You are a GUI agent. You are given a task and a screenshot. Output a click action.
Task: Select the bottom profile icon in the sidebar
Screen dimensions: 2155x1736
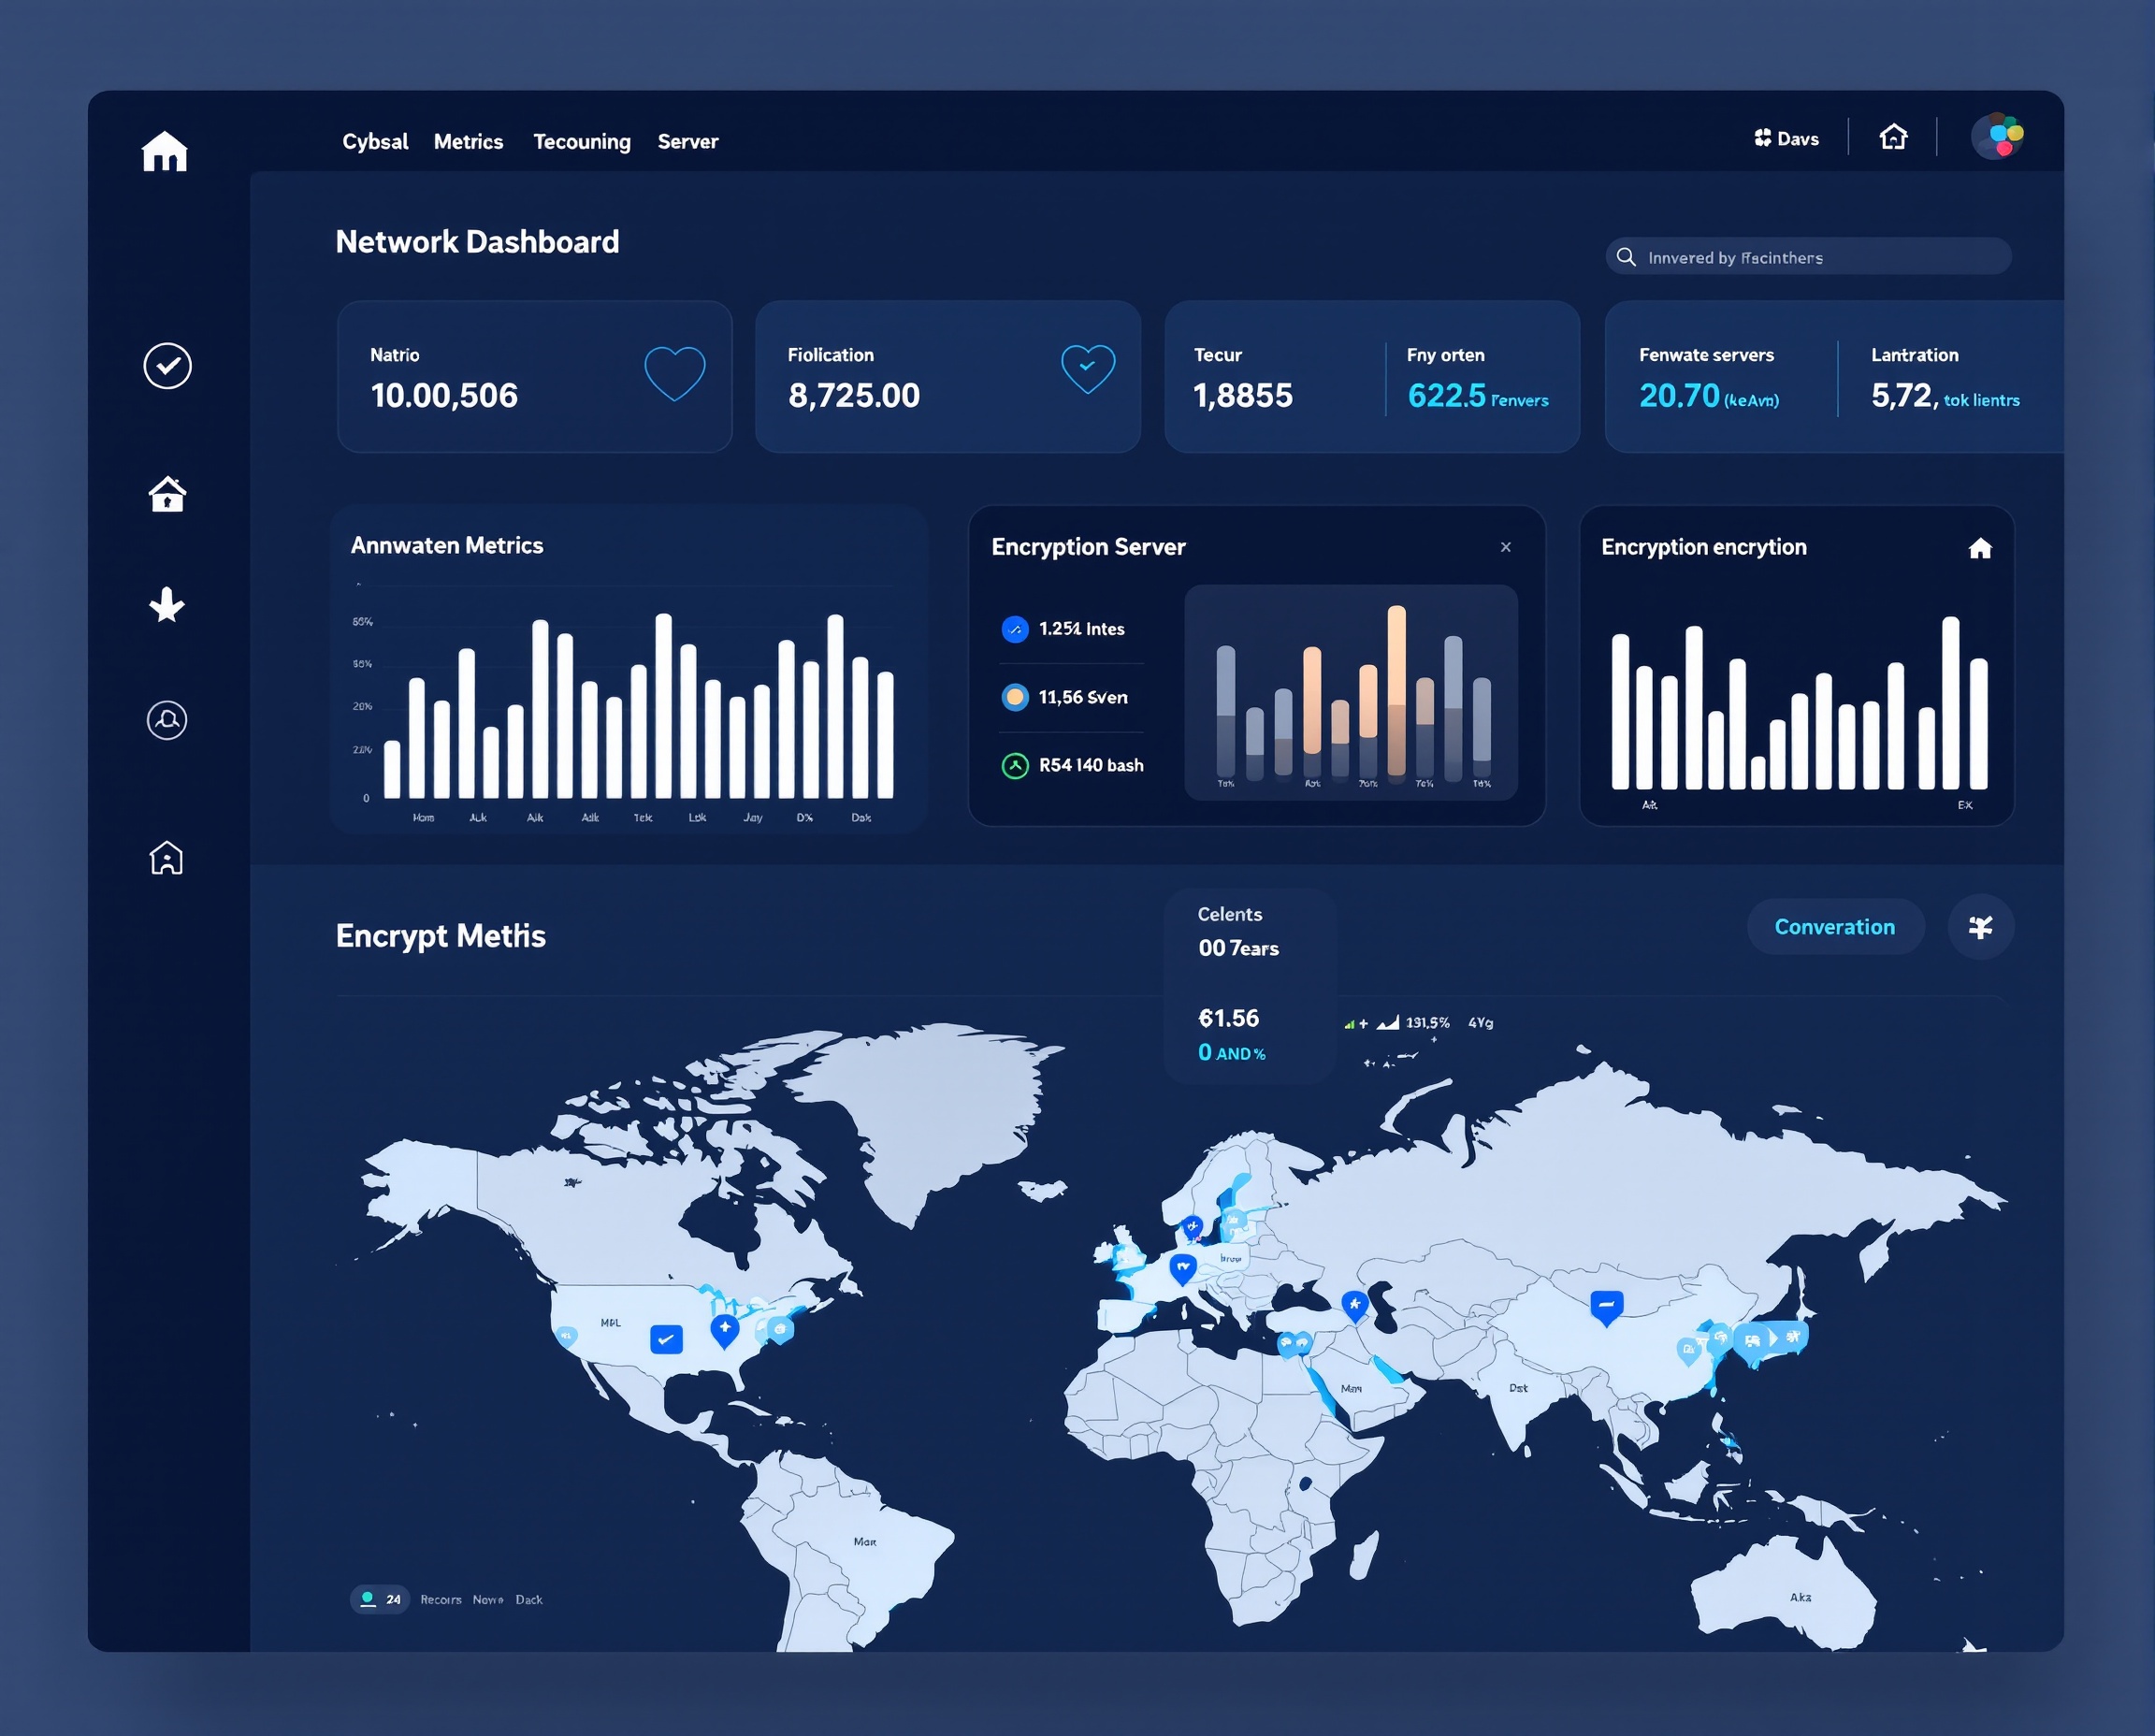pyautogui.click(x=167, y=858)
